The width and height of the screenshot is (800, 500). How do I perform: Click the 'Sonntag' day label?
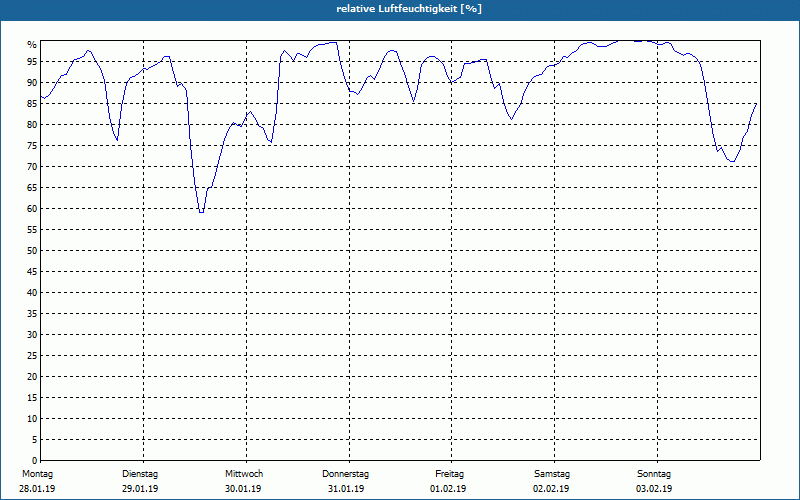[x=654, y=474]
